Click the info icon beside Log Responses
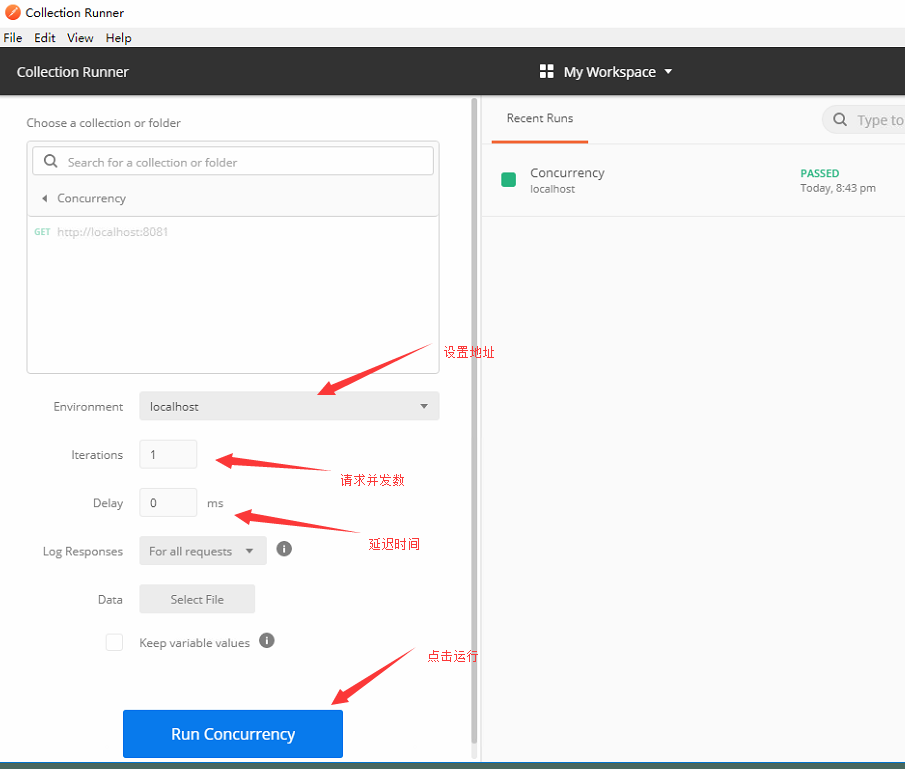905x769 pixels. (284, 549)
